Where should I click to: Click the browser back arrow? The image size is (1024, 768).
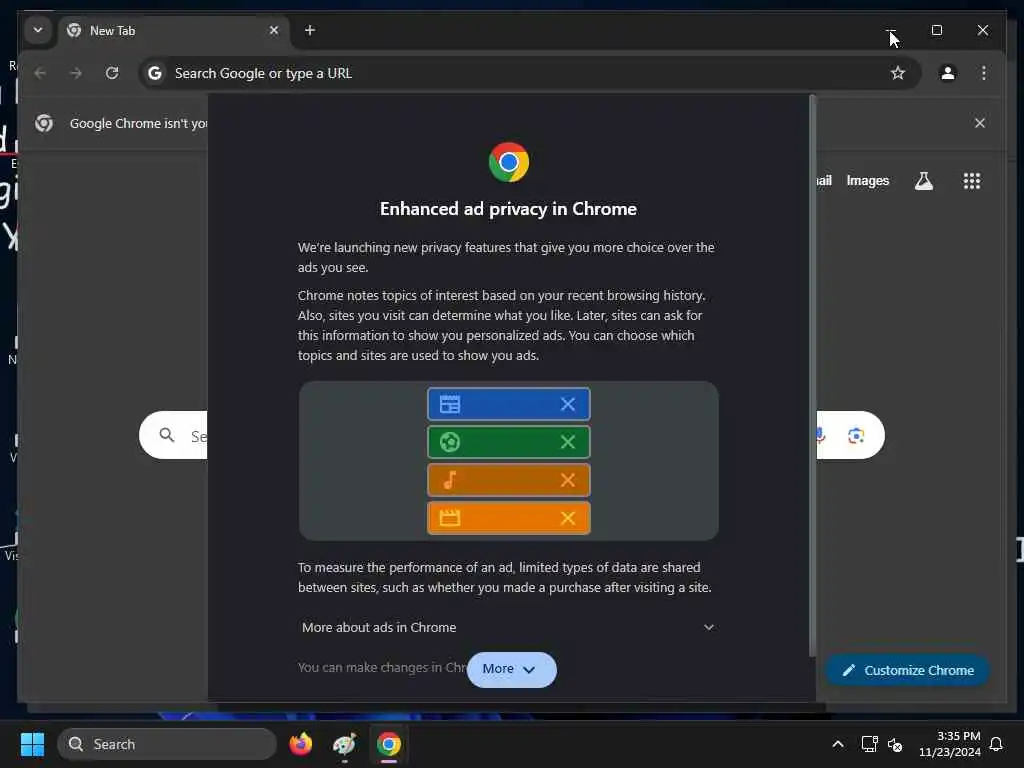click(40, 73)
